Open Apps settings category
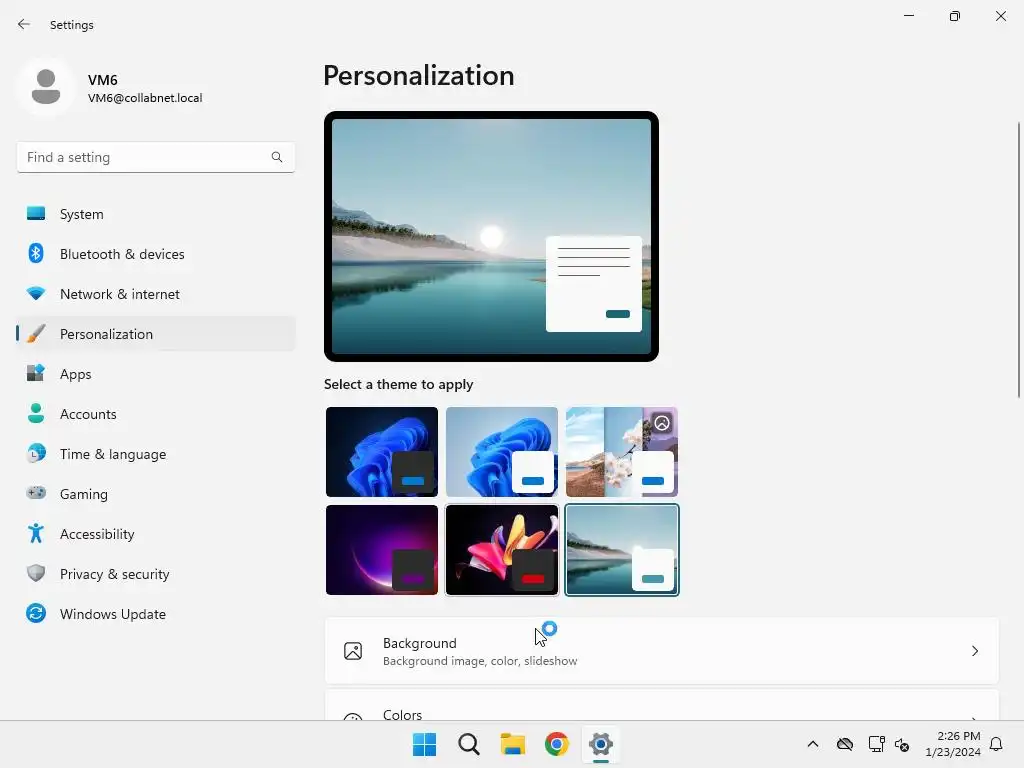This screenshot has height=768, width=1024. [156, 374]
